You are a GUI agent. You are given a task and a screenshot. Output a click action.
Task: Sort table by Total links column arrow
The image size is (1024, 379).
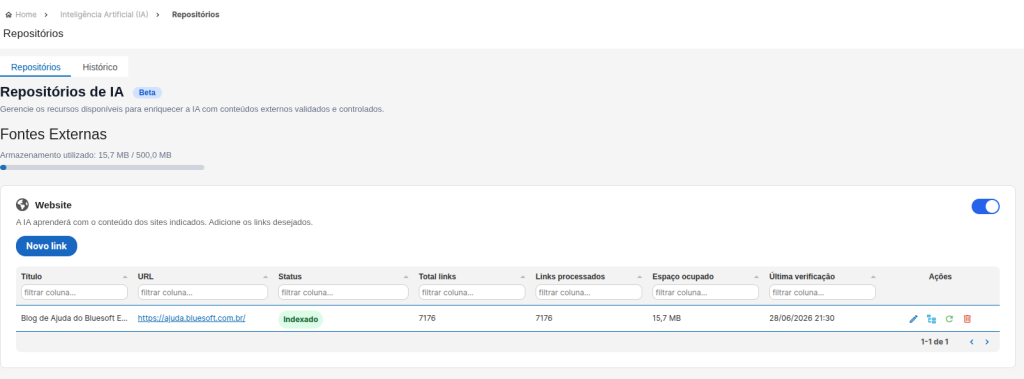[x=522, y=277]
